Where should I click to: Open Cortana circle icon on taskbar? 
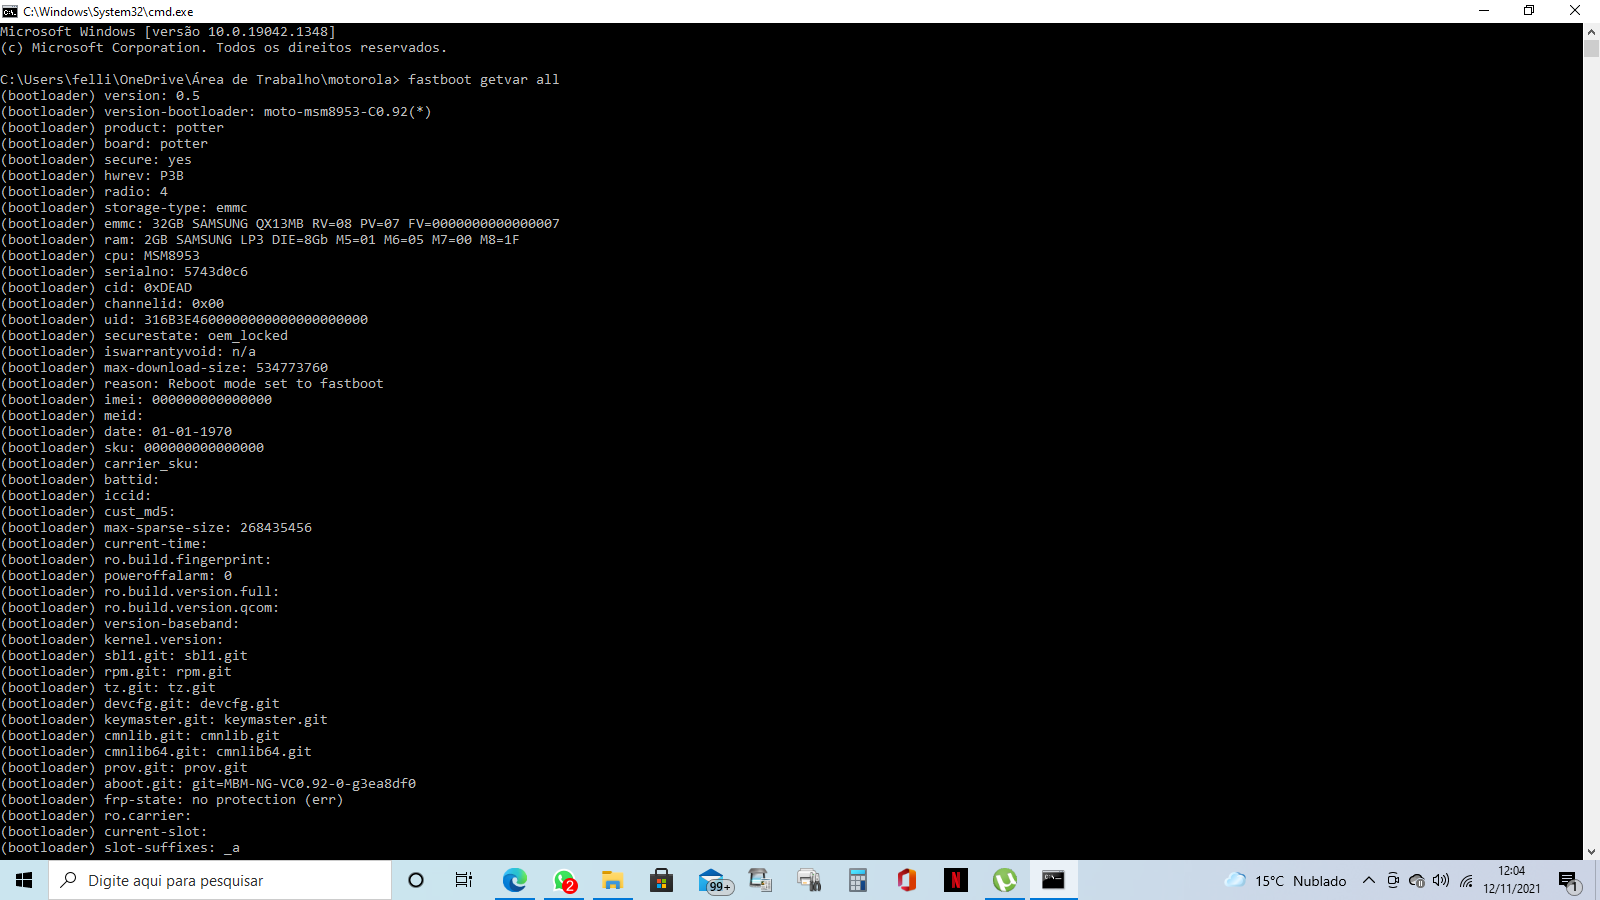click(416, 880)
